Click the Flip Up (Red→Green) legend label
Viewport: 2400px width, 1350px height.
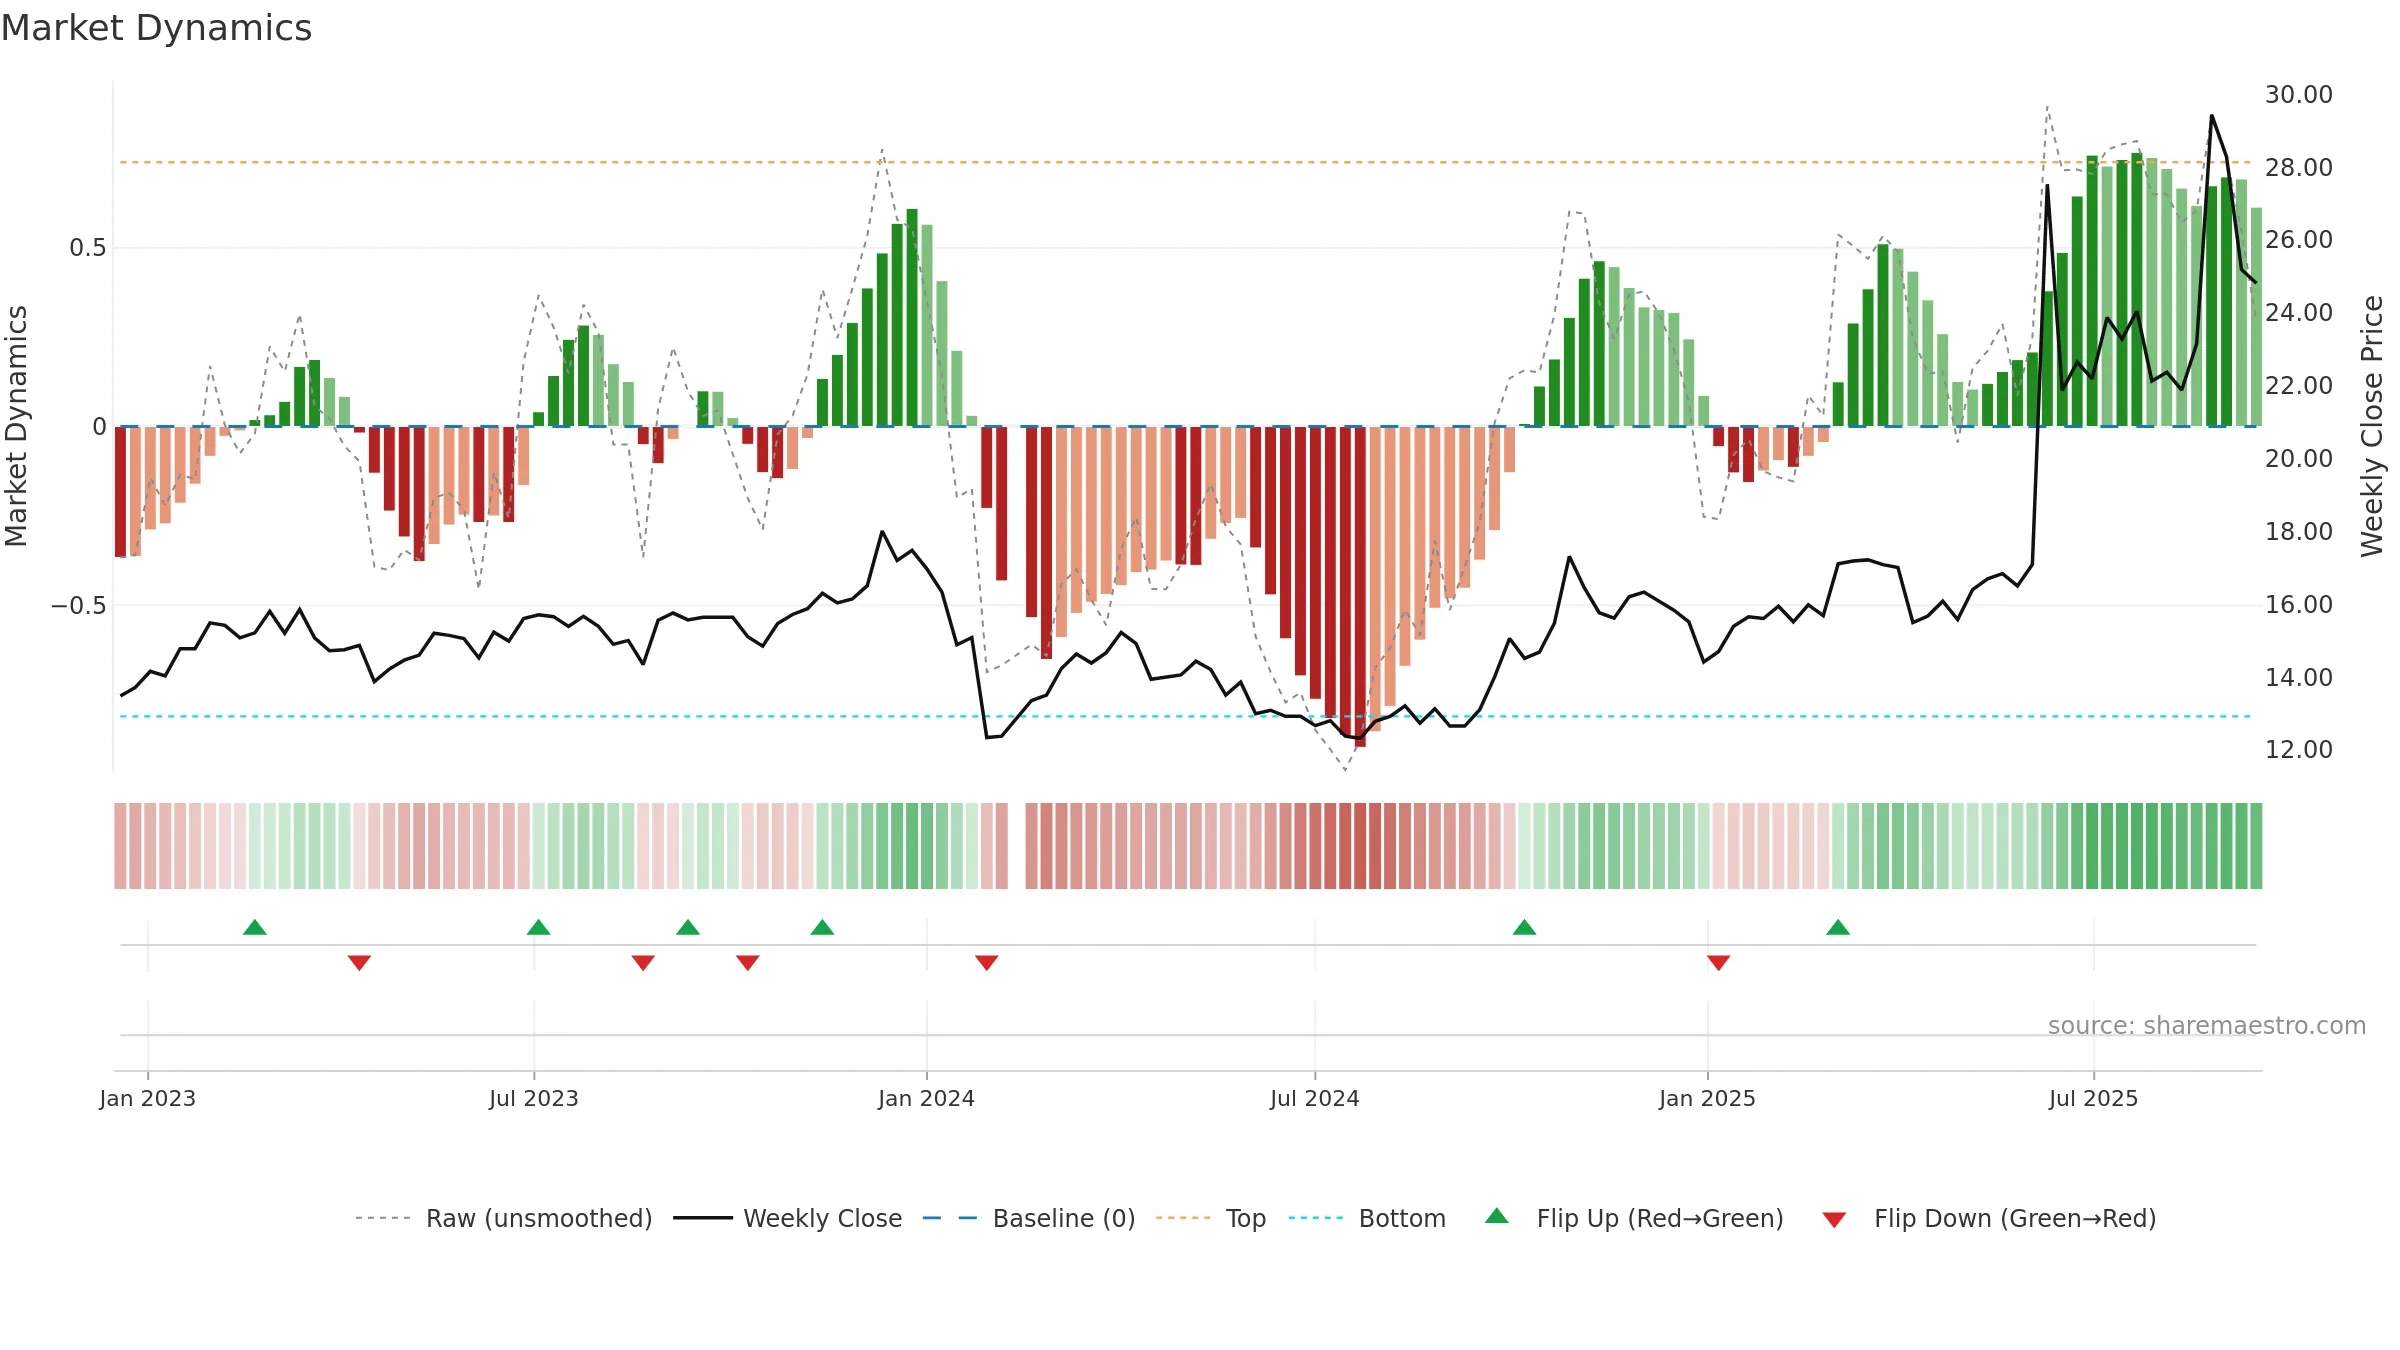point(1660,1218)
